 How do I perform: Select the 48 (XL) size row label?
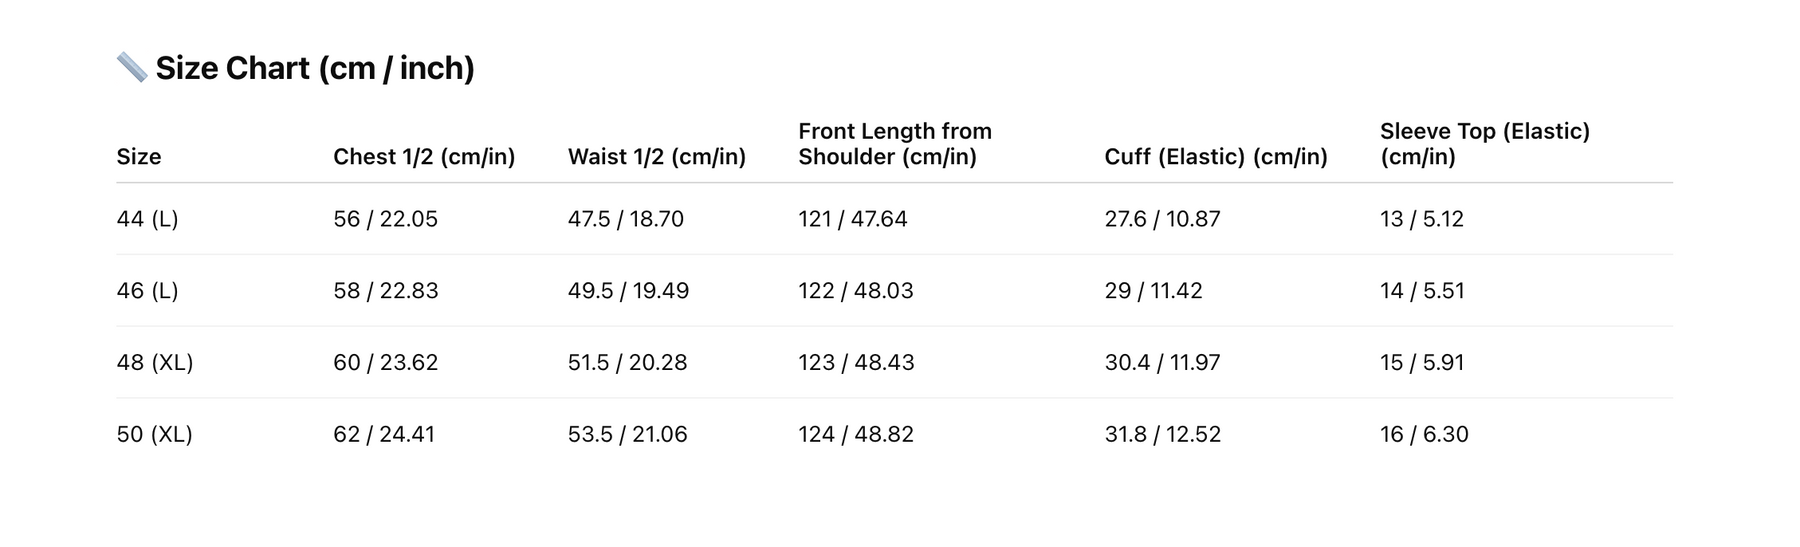click(x=155, y=363)
